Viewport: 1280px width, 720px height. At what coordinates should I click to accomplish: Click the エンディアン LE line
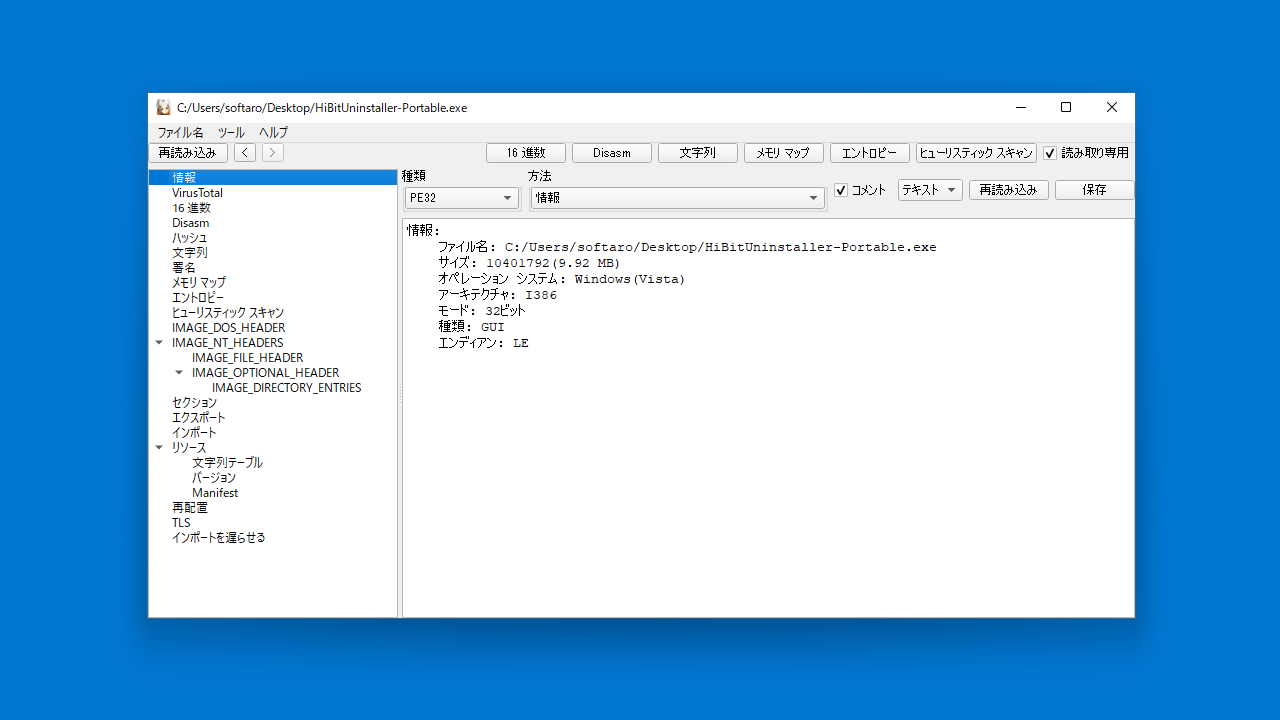tap(483, 343)
